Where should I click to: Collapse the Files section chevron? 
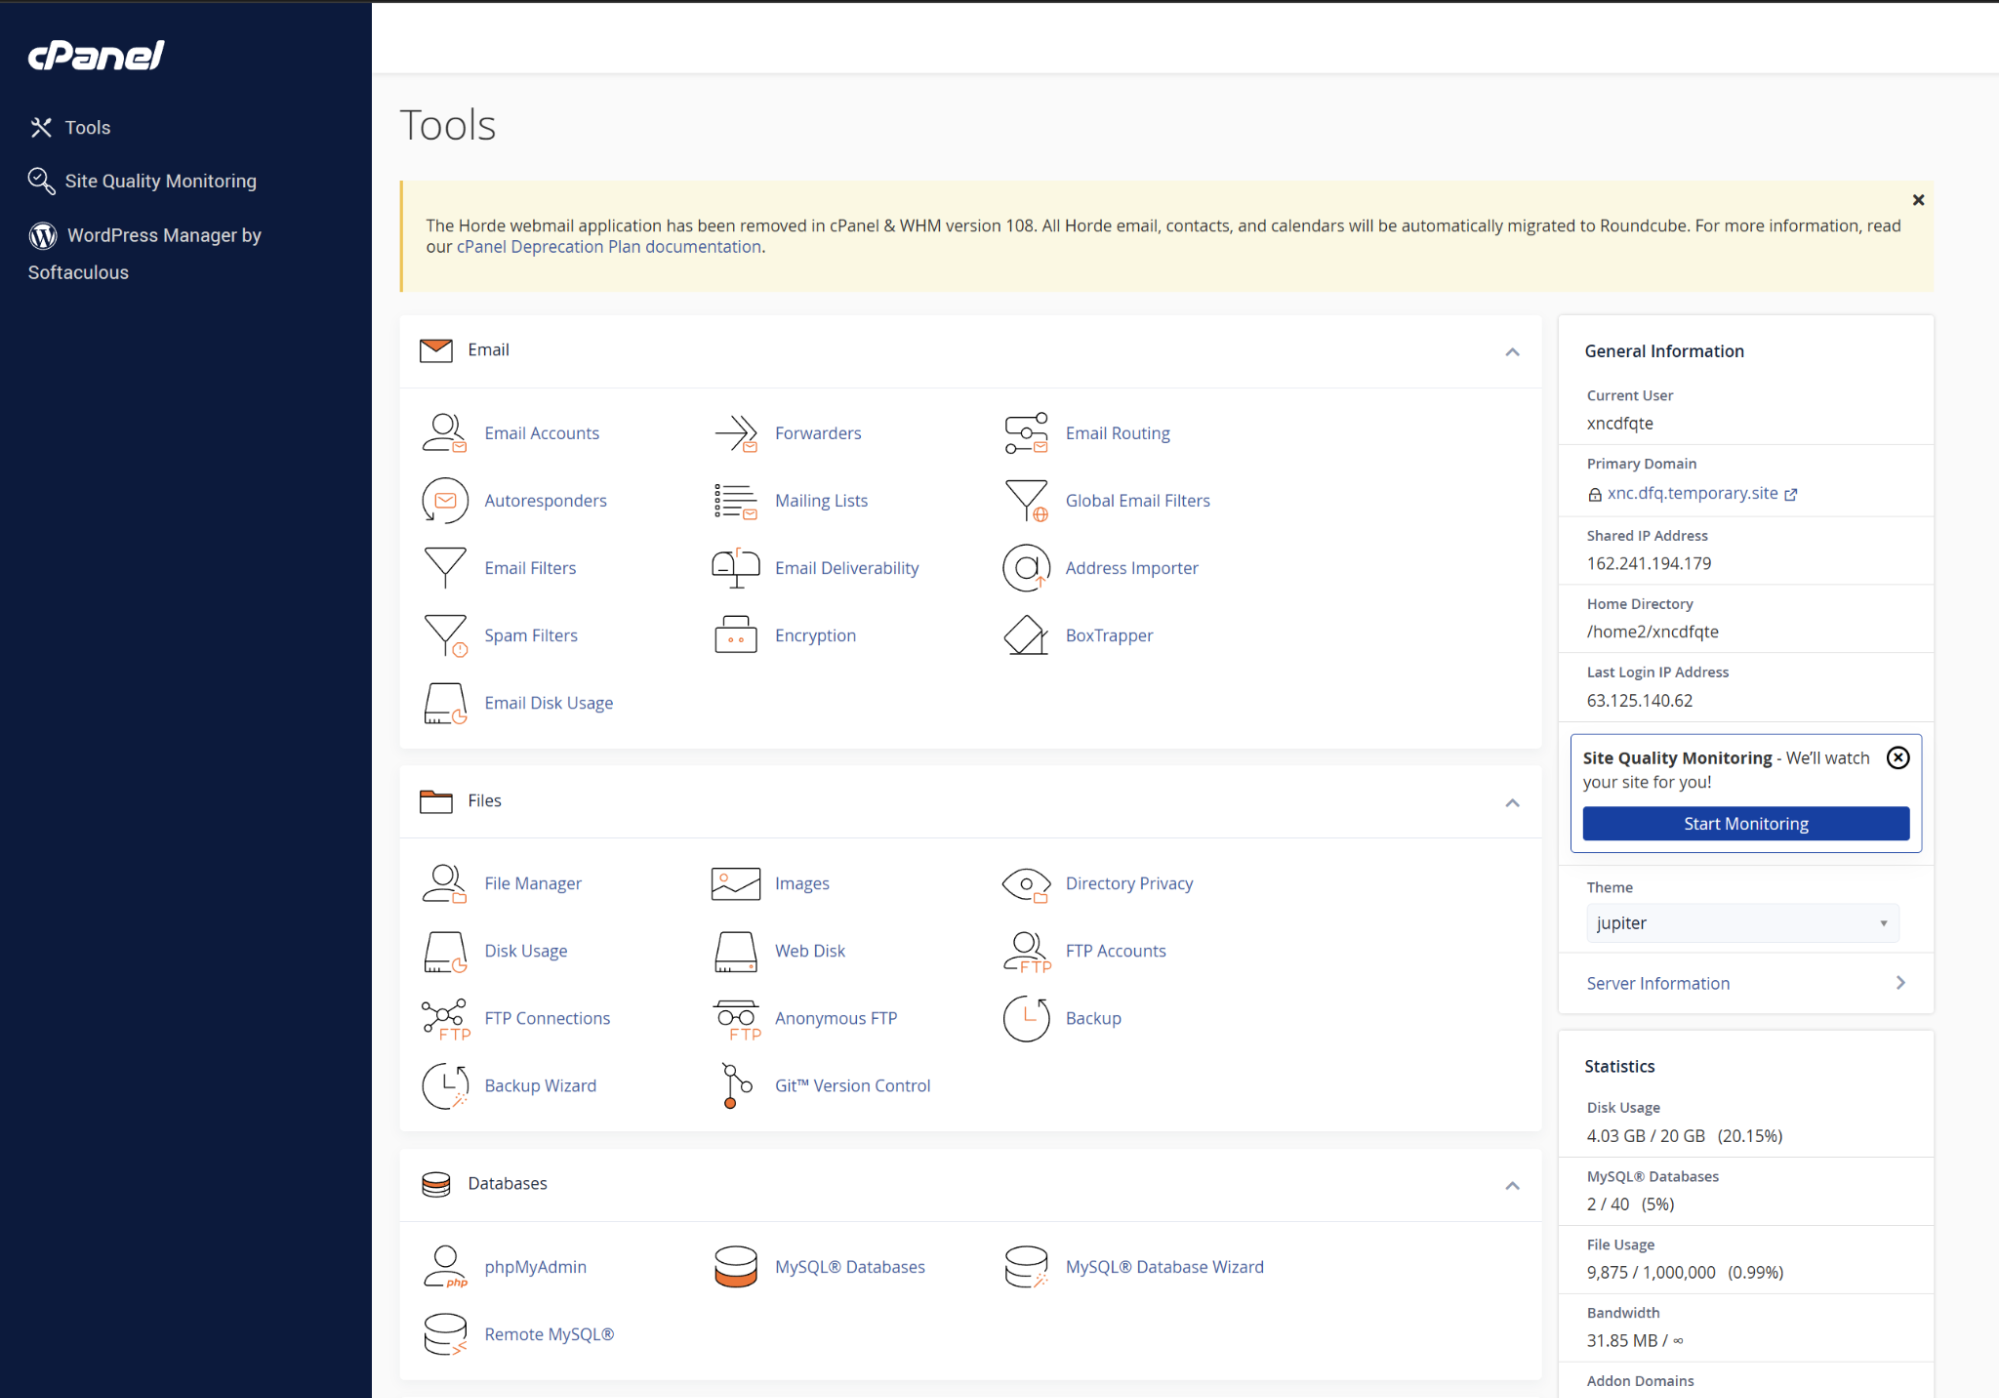[x=1512, y=803]
